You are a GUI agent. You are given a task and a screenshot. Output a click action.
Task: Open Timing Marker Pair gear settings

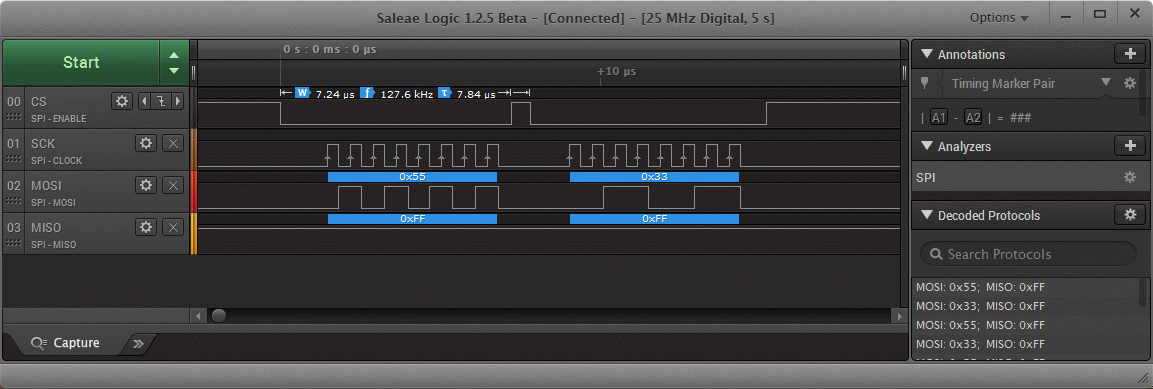click(1130, 83)
